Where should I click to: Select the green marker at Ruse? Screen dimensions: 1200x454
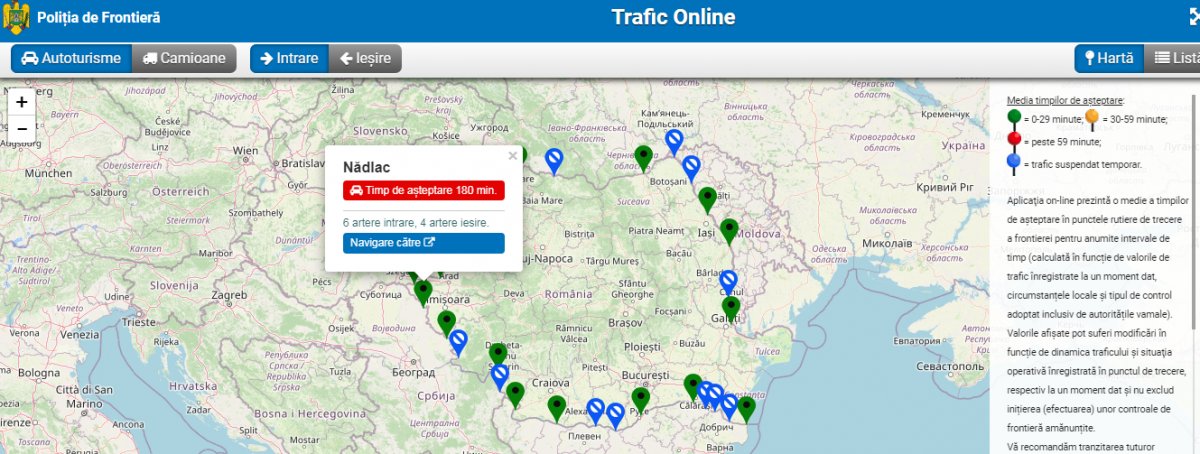click(x=641, y=400)
